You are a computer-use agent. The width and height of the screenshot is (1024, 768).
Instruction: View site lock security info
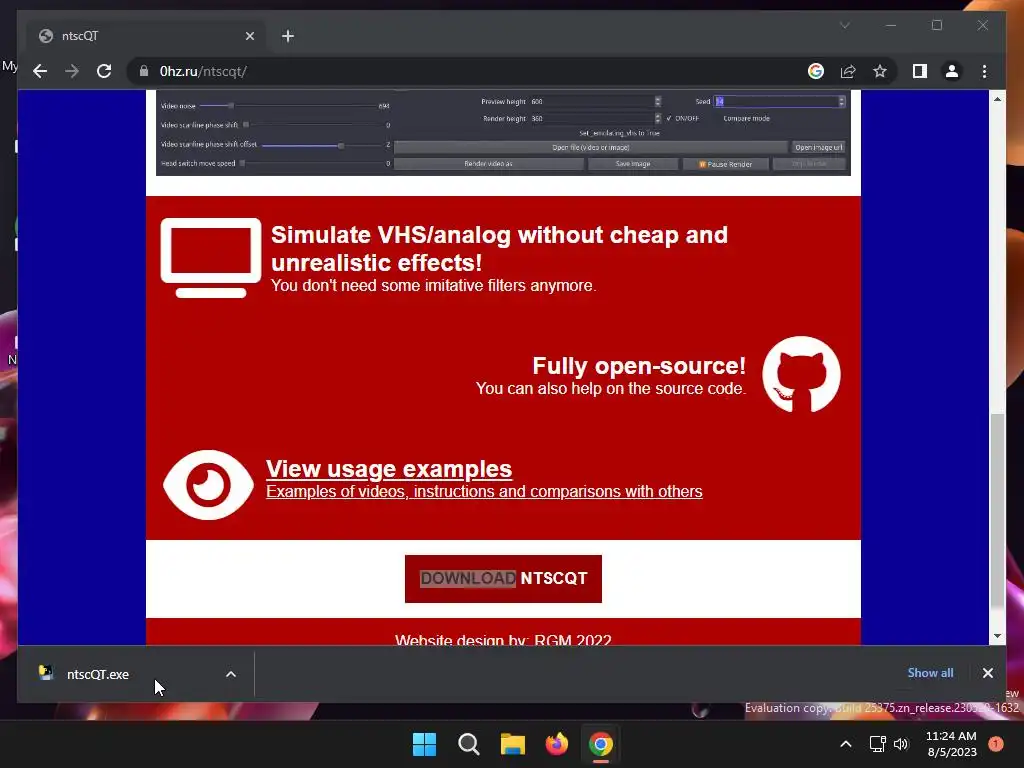pyautogui.click(x=144, y=71)
